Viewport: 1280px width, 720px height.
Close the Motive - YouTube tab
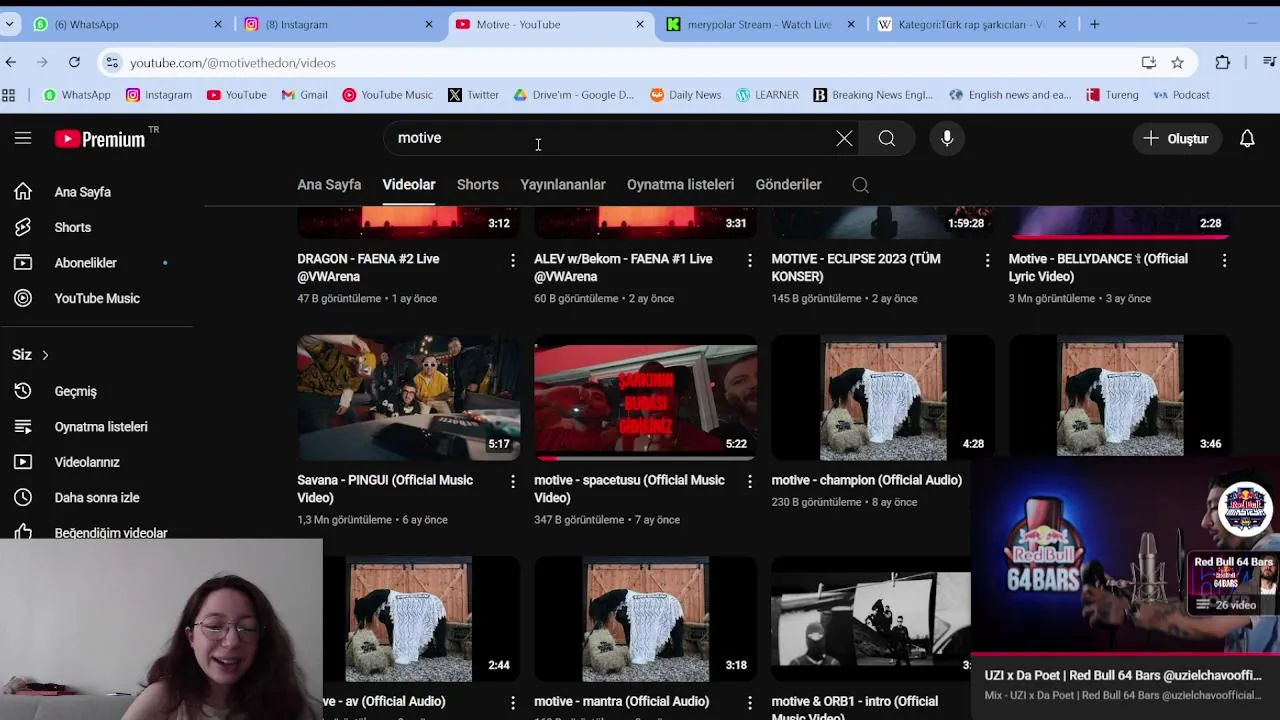[640, 24]
